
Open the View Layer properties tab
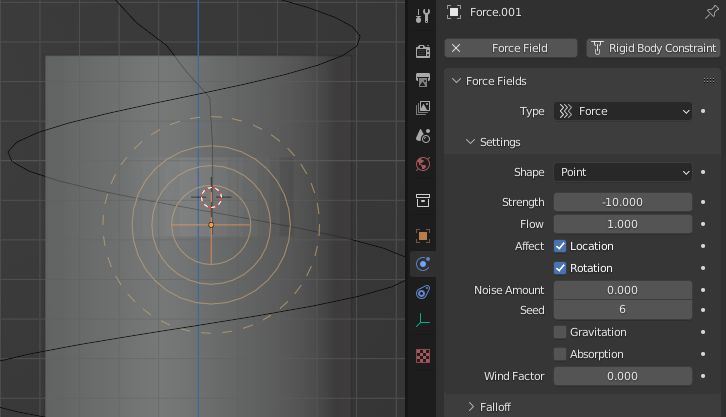pos(423,108)
